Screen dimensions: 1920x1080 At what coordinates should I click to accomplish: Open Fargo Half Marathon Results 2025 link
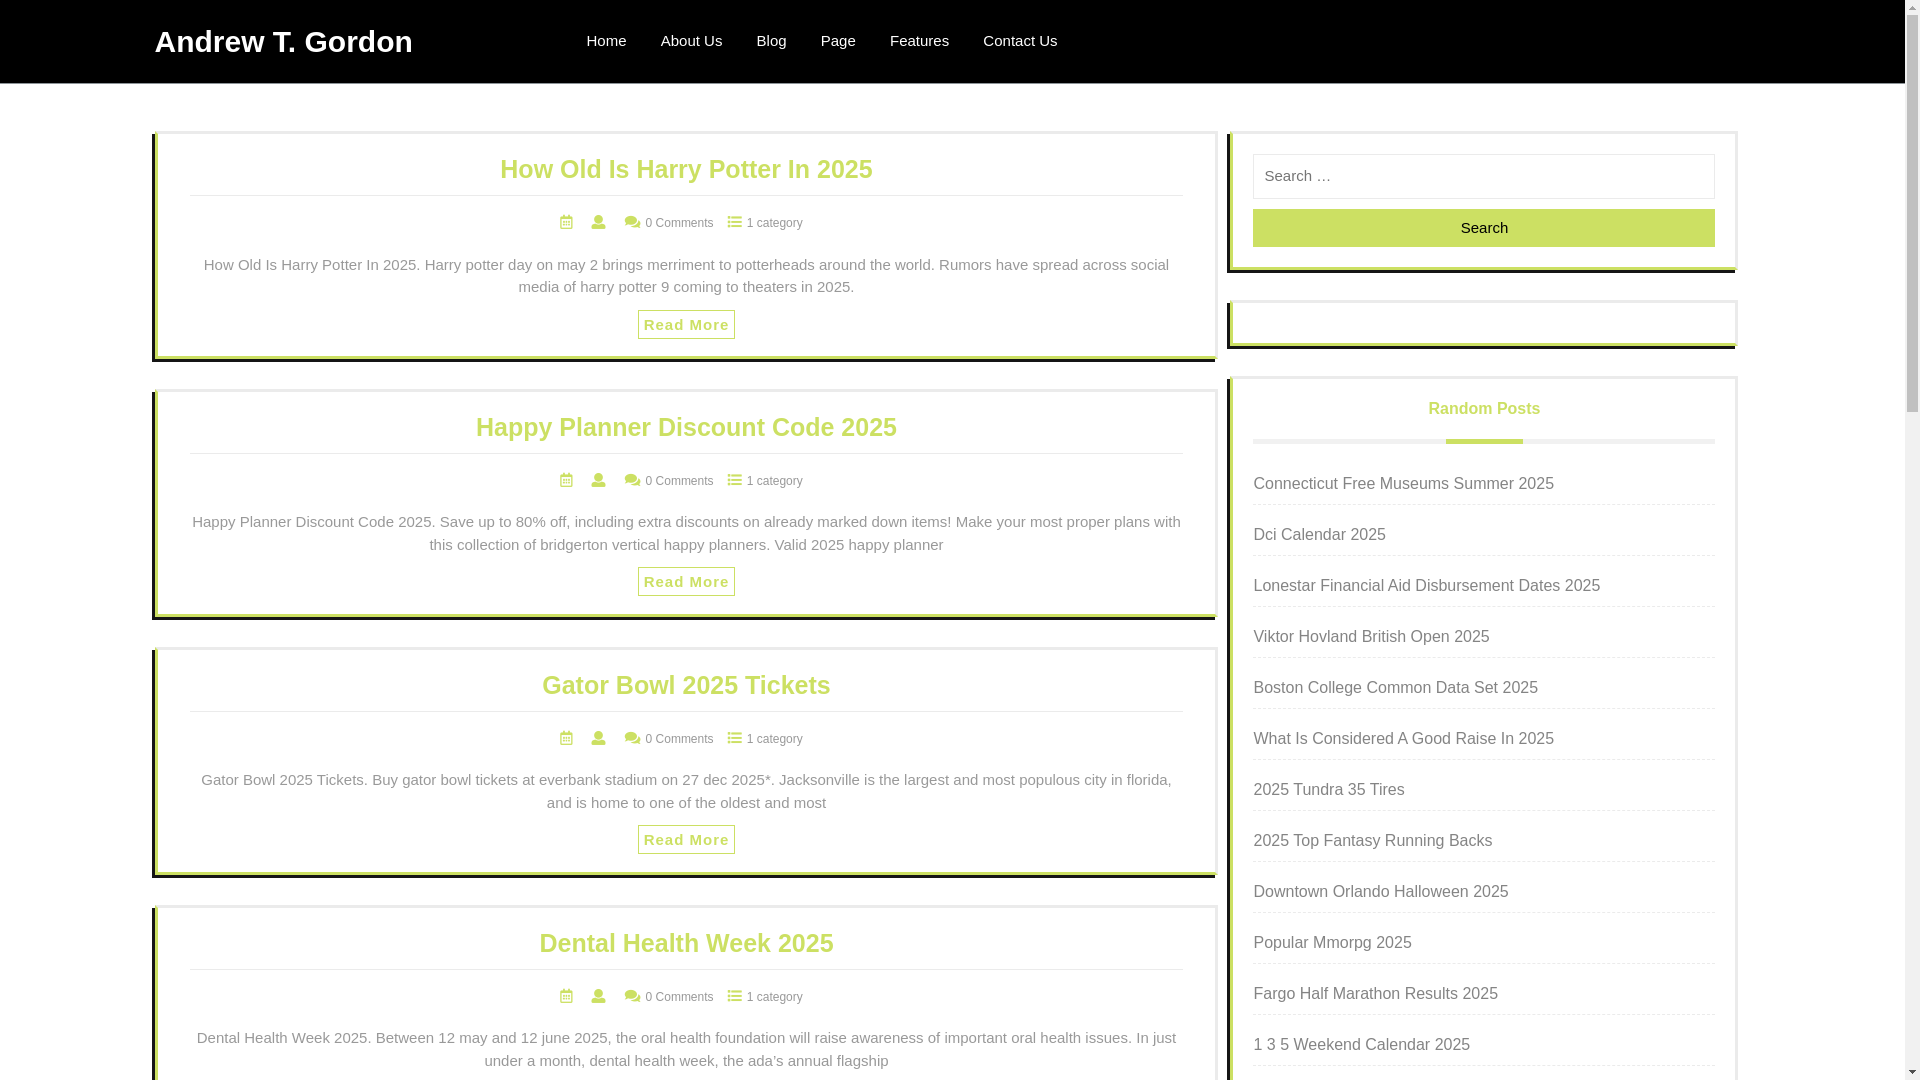point(1375,994)
